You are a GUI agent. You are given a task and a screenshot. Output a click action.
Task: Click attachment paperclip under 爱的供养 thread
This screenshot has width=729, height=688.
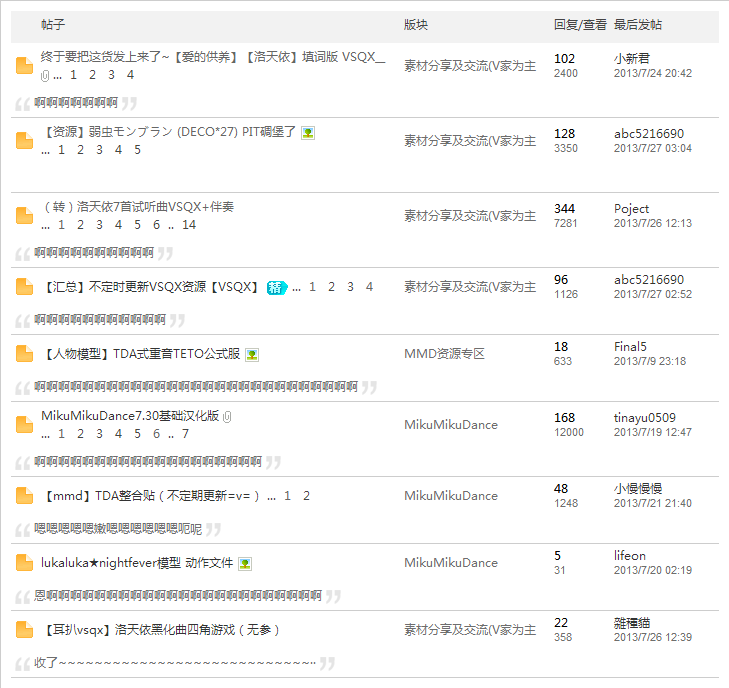point(45,75)
